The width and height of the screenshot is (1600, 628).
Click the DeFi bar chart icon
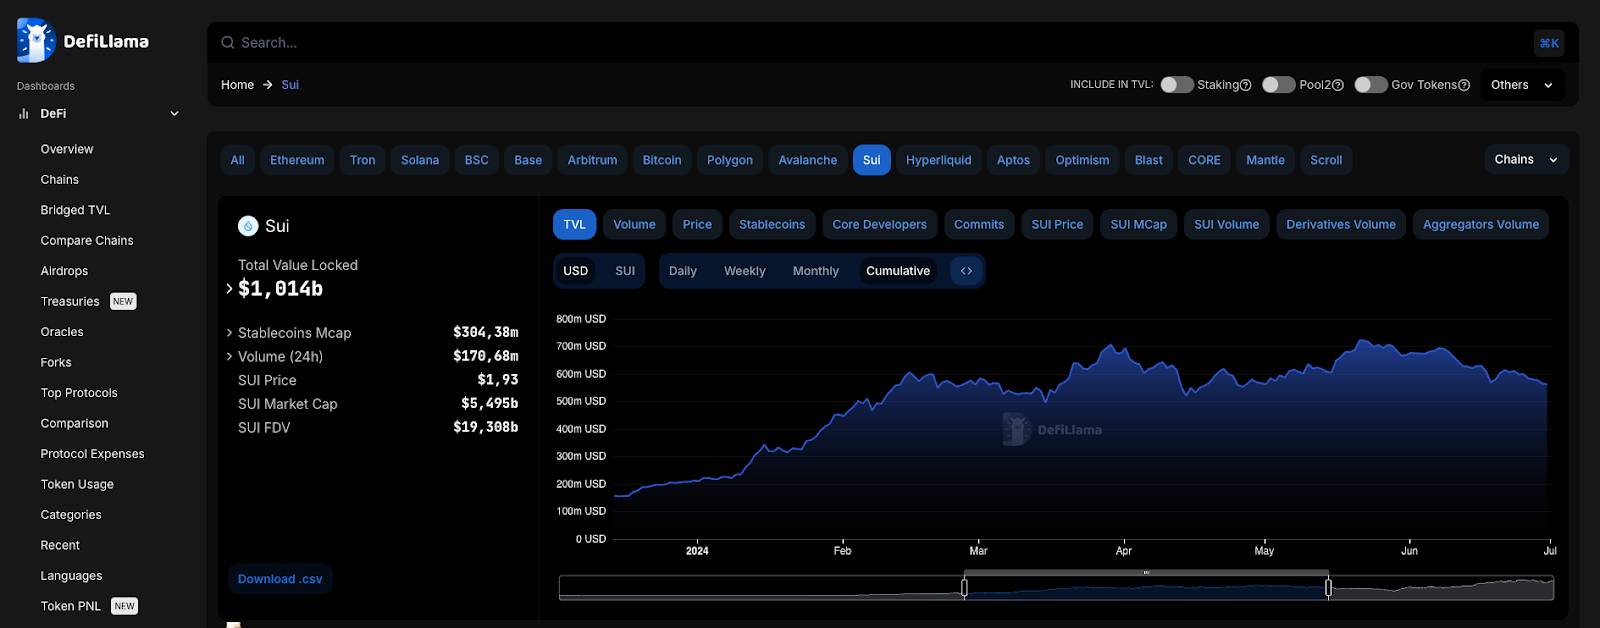coord(23,114)
